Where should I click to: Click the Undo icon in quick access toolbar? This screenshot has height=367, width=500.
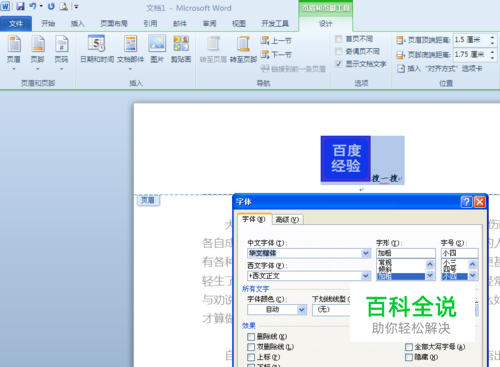[x=33, y=6]
